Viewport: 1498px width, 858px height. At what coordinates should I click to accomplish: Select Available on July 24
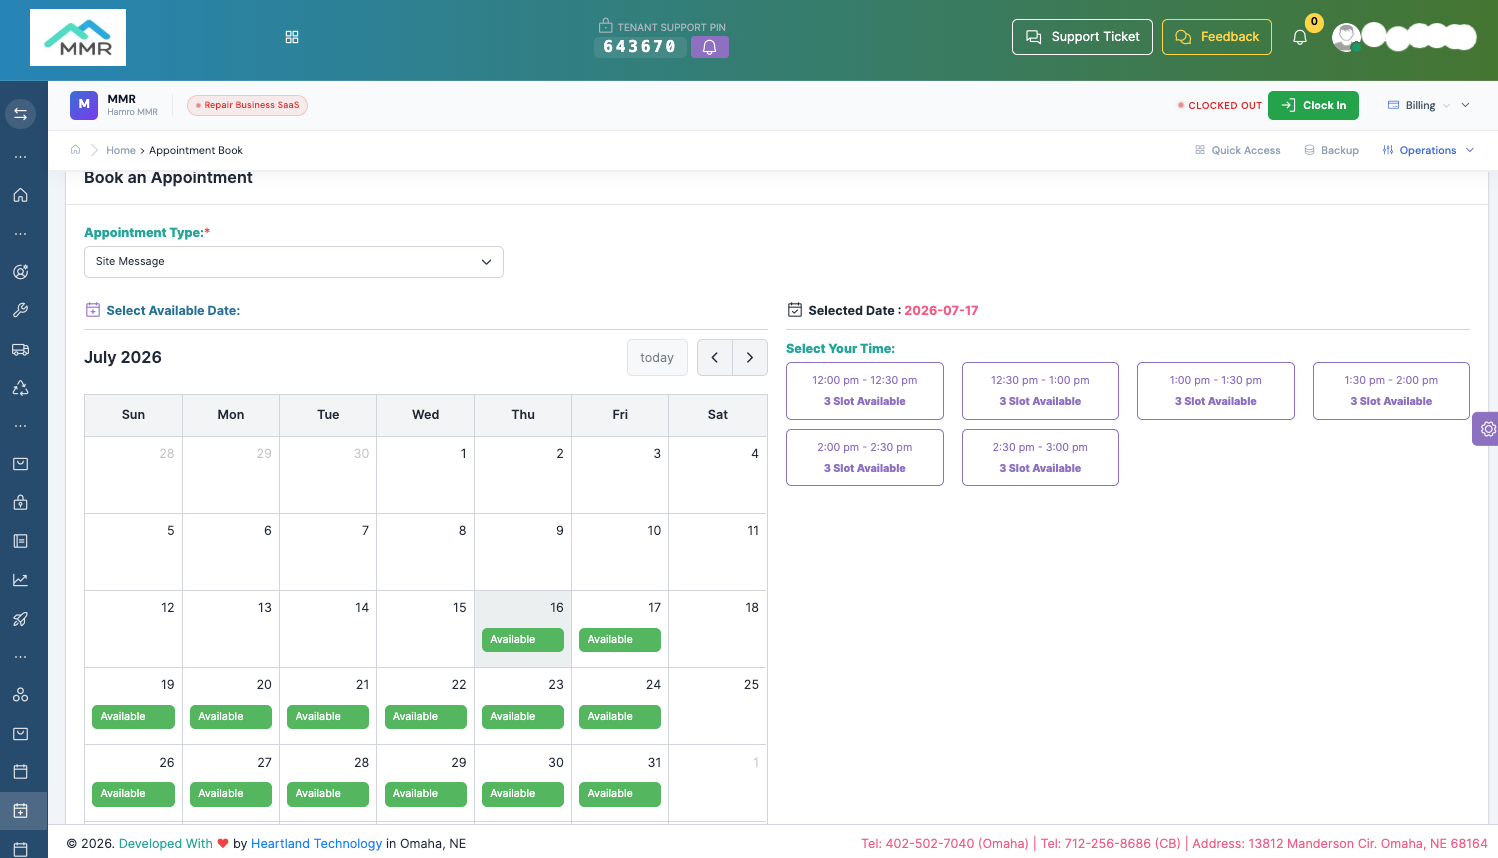click(620, 717)
